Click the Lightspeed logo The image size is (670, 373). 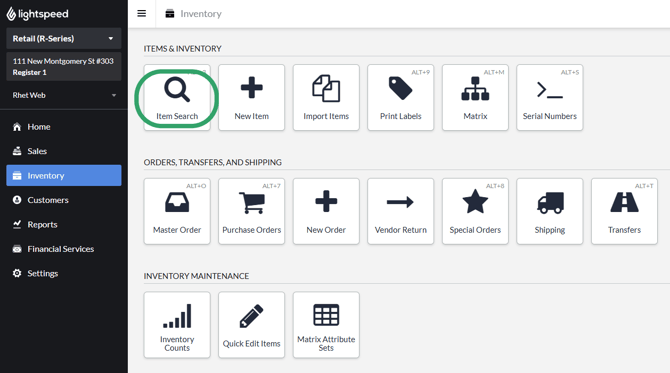click(x=37, y=14)
